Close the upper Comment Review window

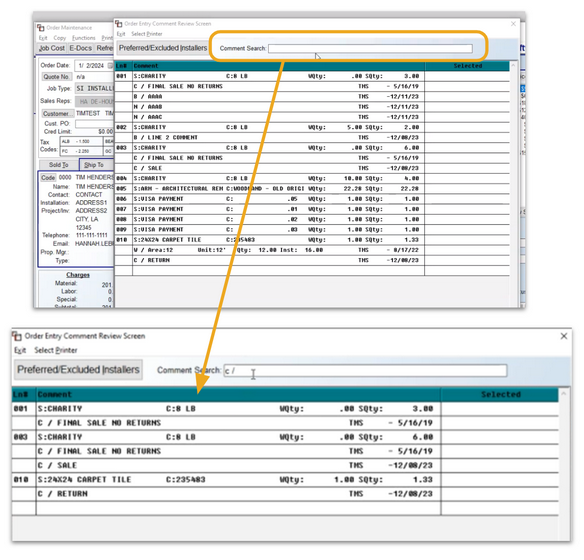click(x=513, y=23)
